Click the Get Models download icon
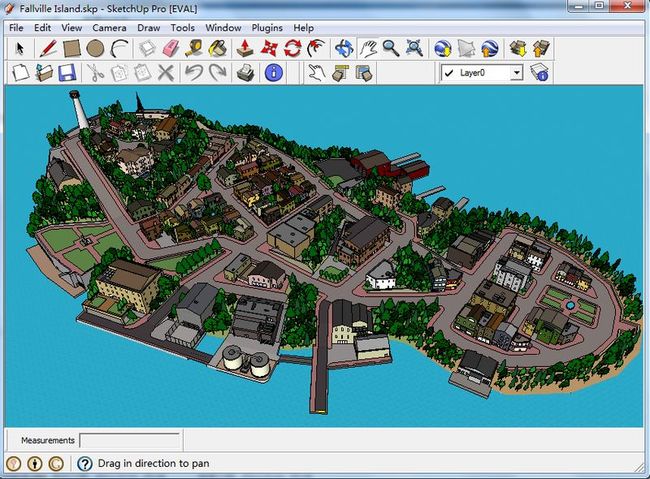650x479 pixels. coord(518,49)
